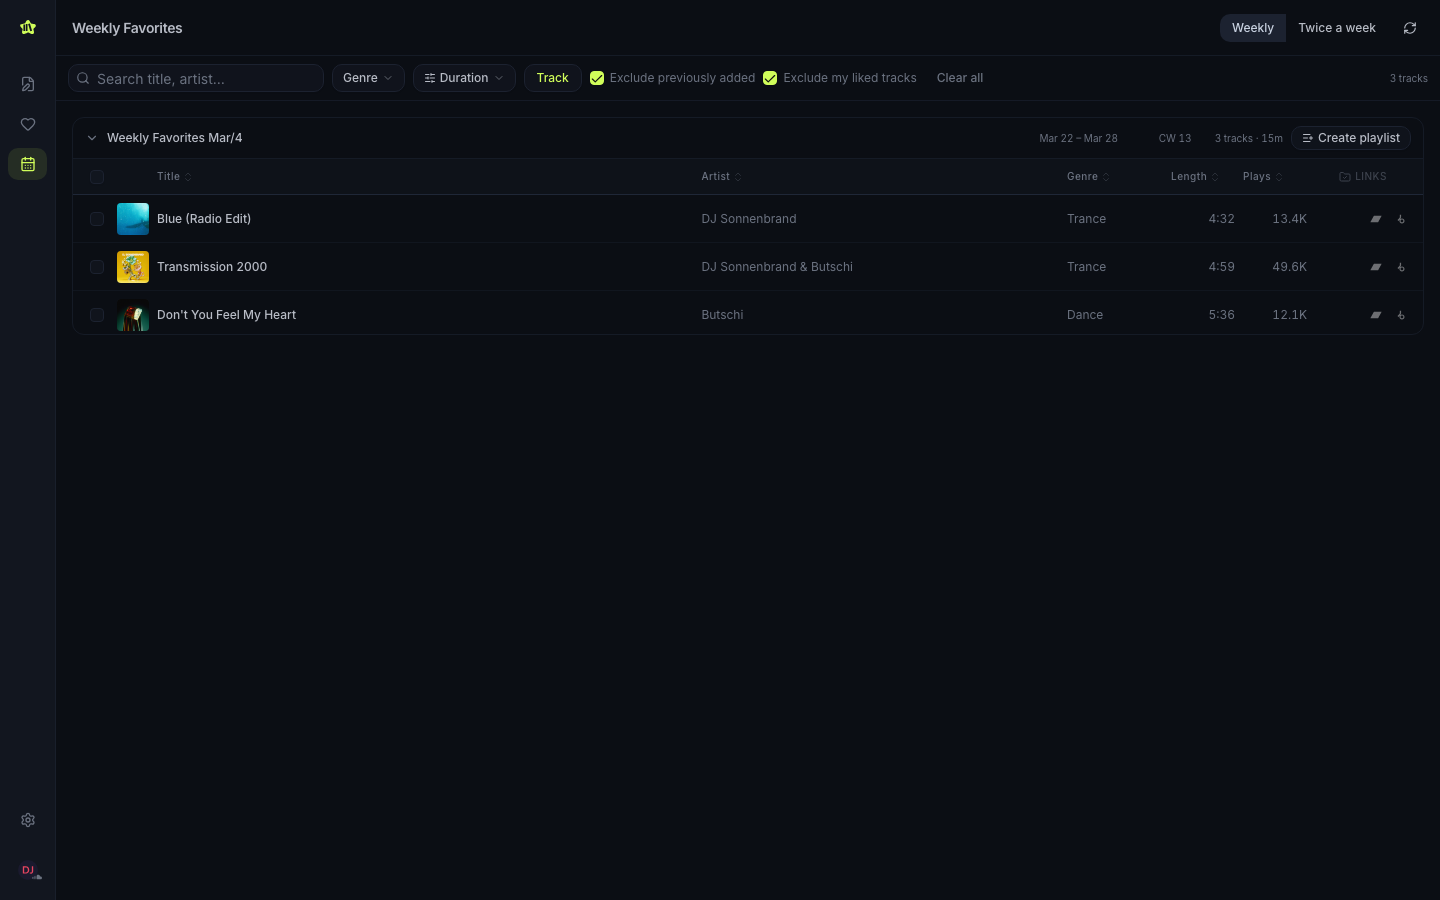The image size is (1440, 900).
Task: Click the Create playlist button
Action: click(1350, 138)
